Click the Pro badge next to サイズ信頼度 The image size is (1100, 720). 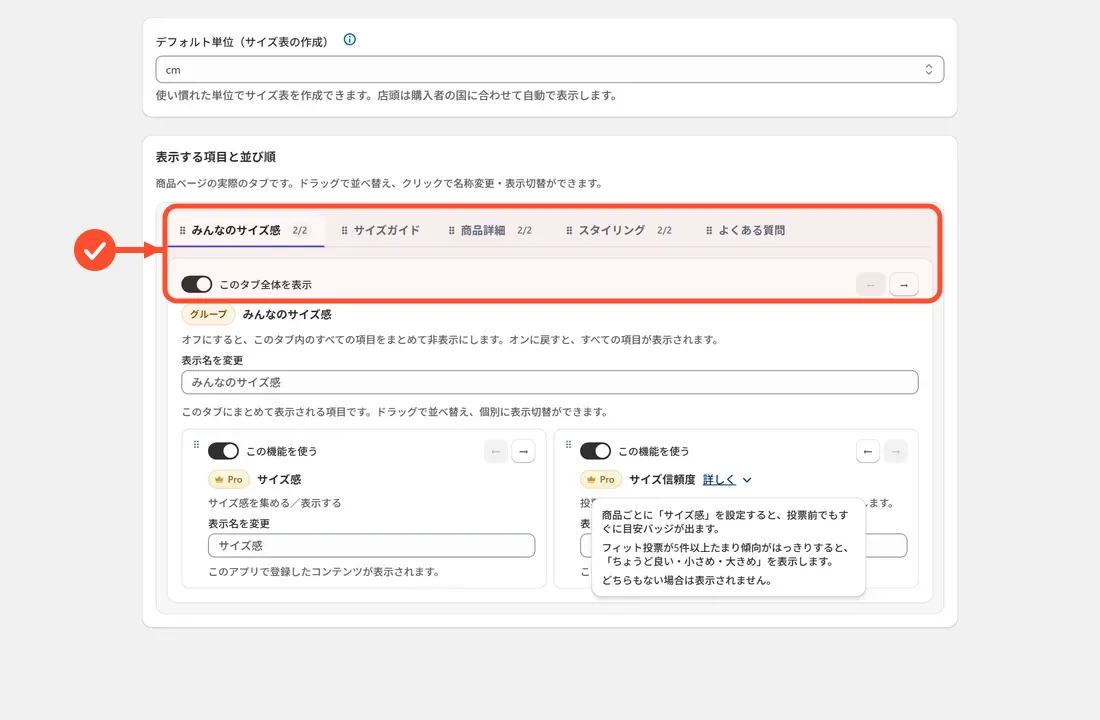tap(601, 479)
